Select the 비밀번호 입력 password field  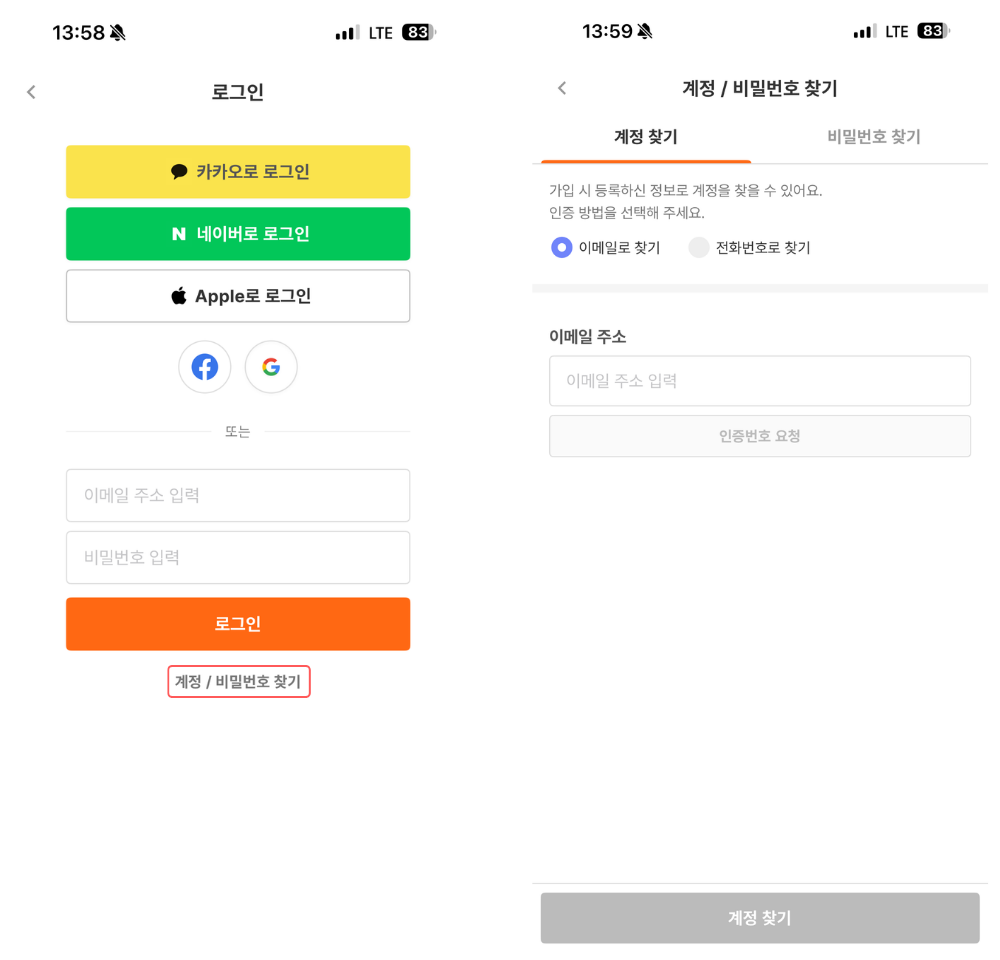238,557
